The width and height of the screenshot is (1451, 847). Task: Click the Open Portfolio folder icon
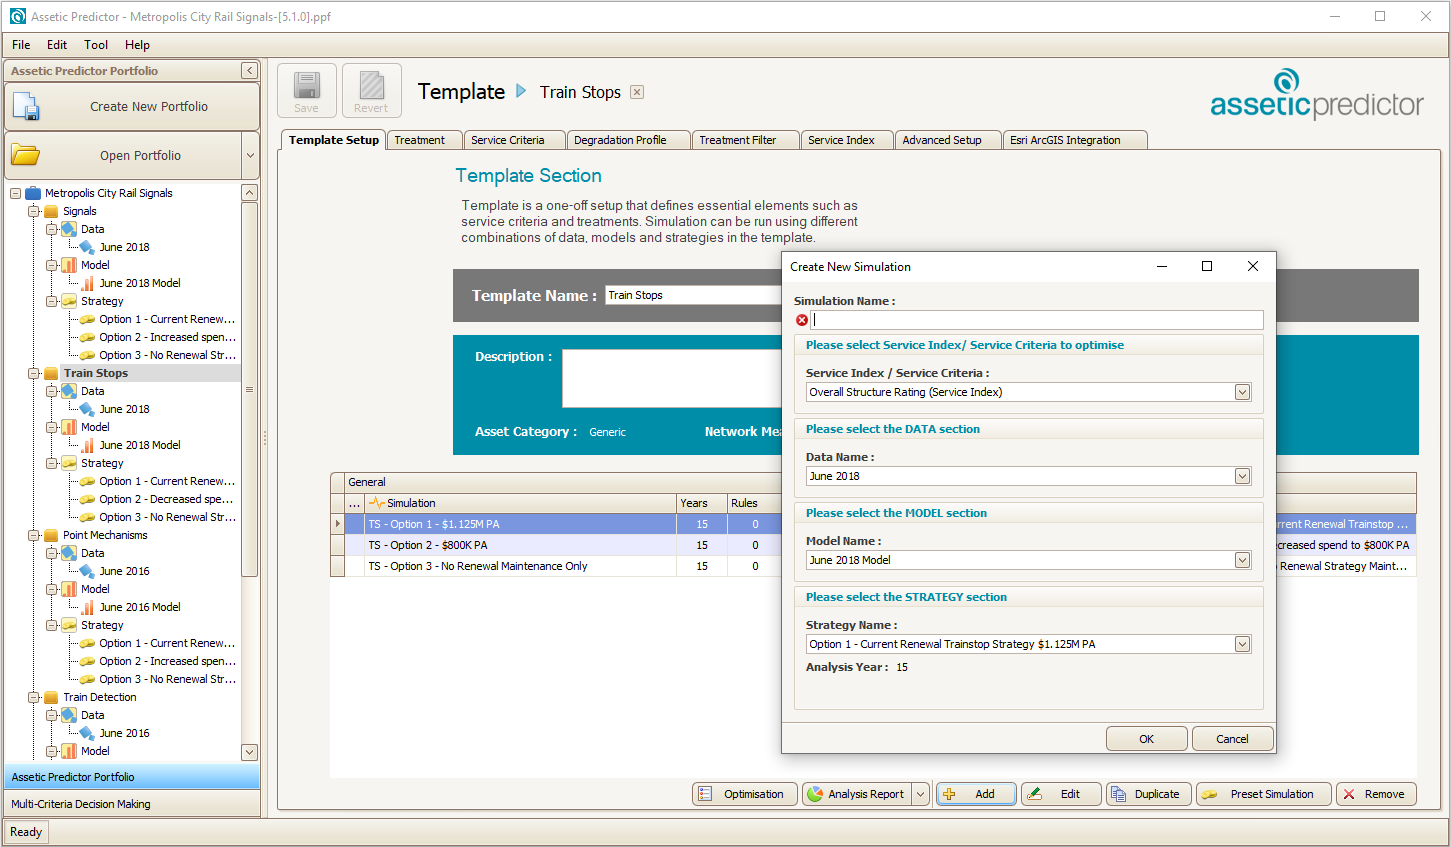(x=26, y=156)
